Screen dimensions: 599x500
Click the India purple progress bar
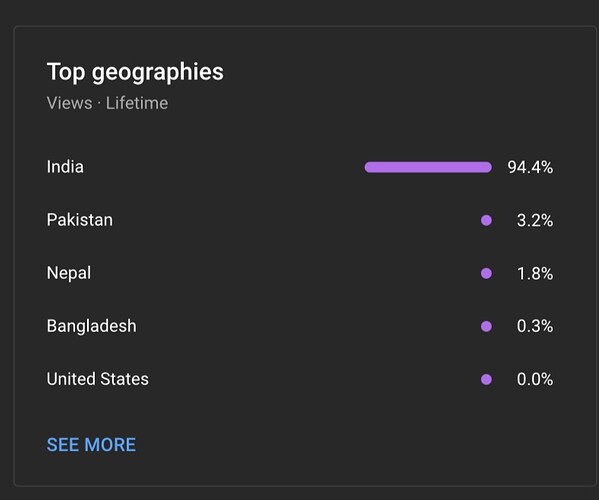point(428,167)
